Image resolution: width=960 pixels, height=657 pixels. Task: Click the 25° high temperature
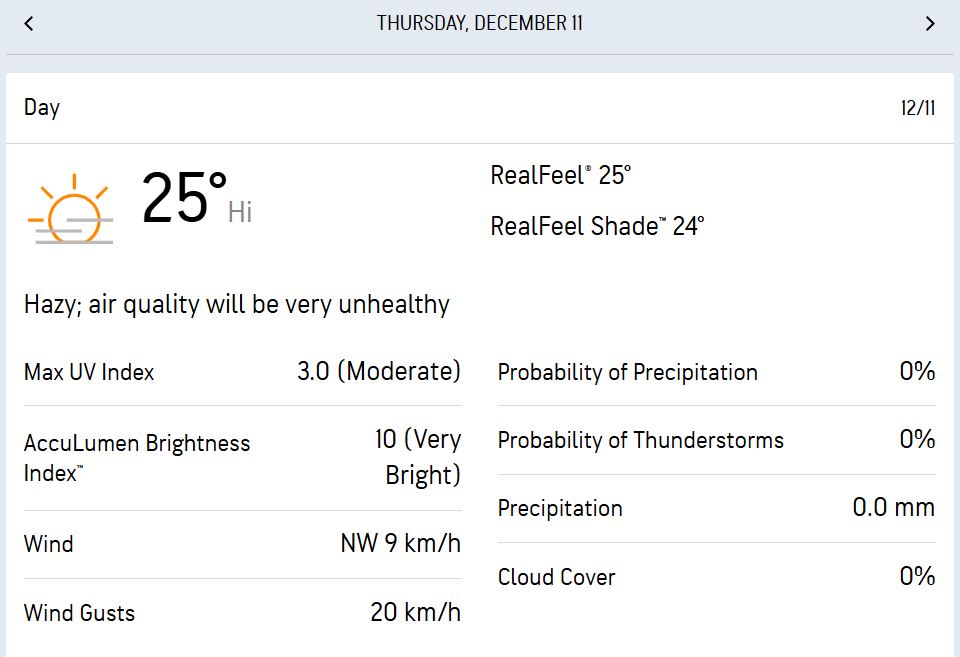185,198
